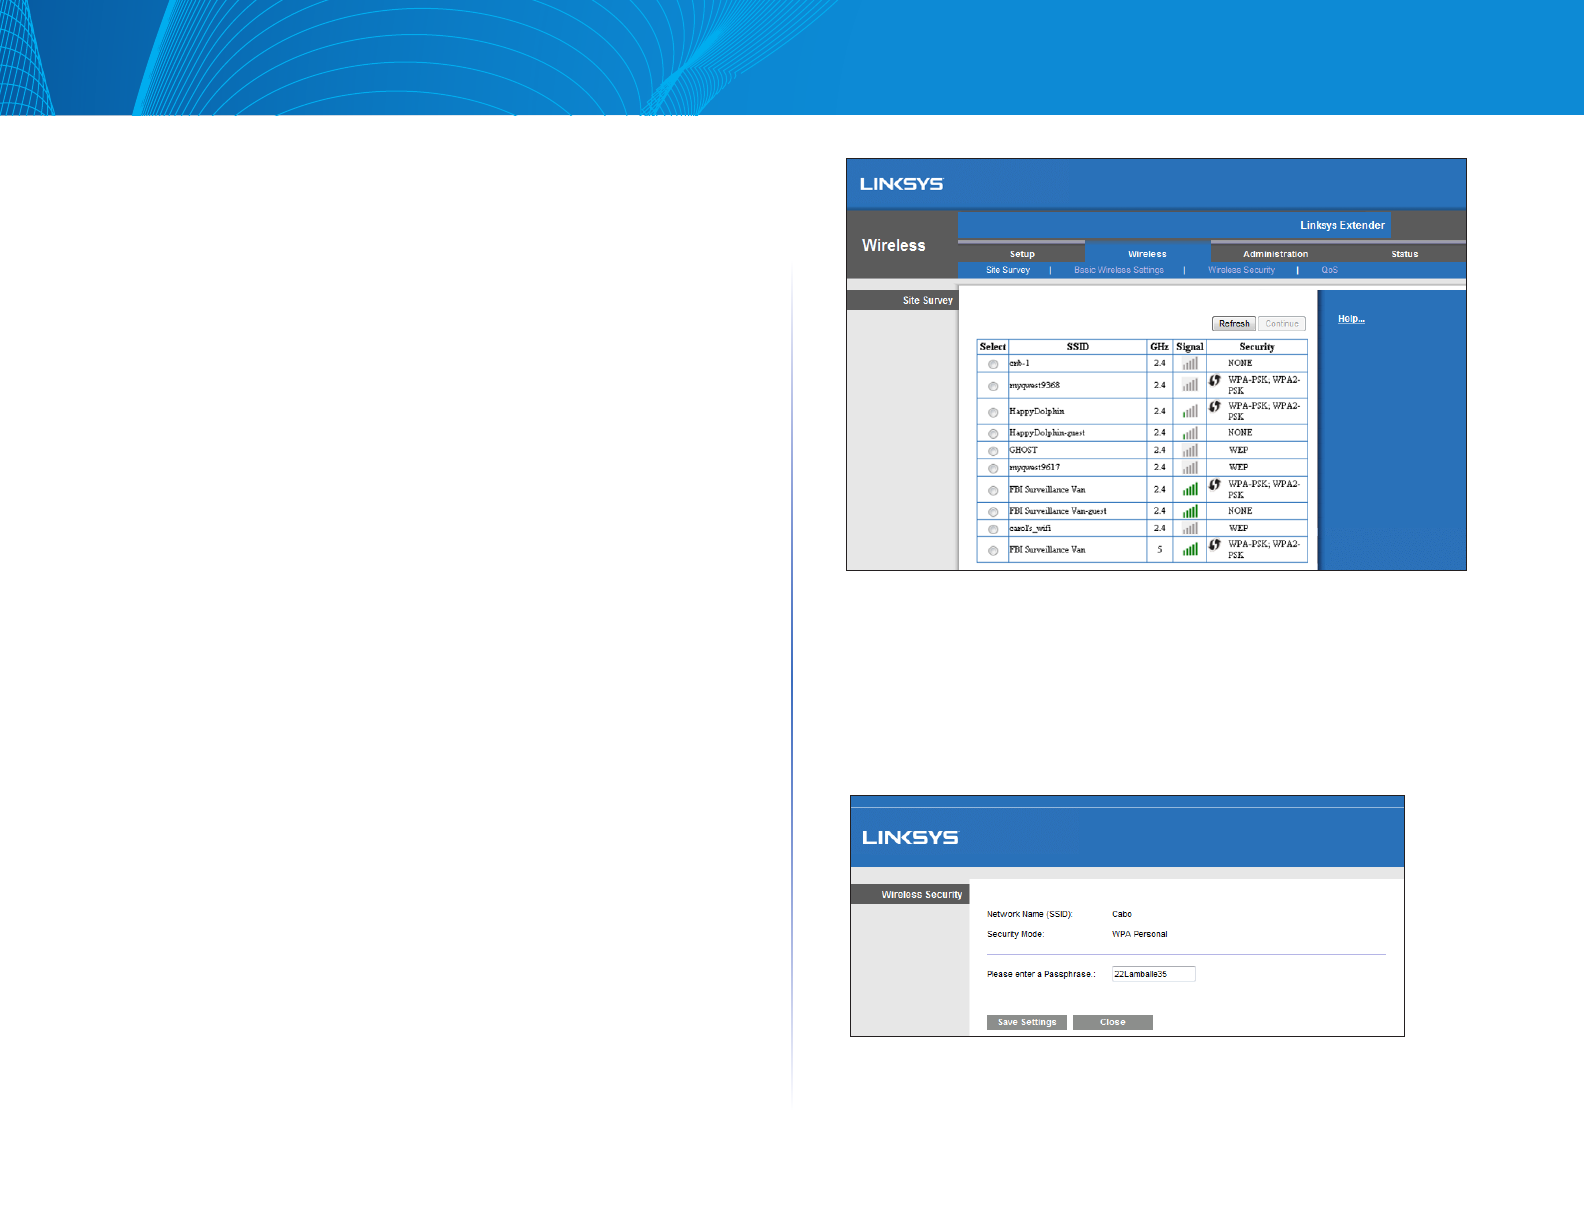Click the SSID text 'carol's_wifi'

(x=1030, y=528)
